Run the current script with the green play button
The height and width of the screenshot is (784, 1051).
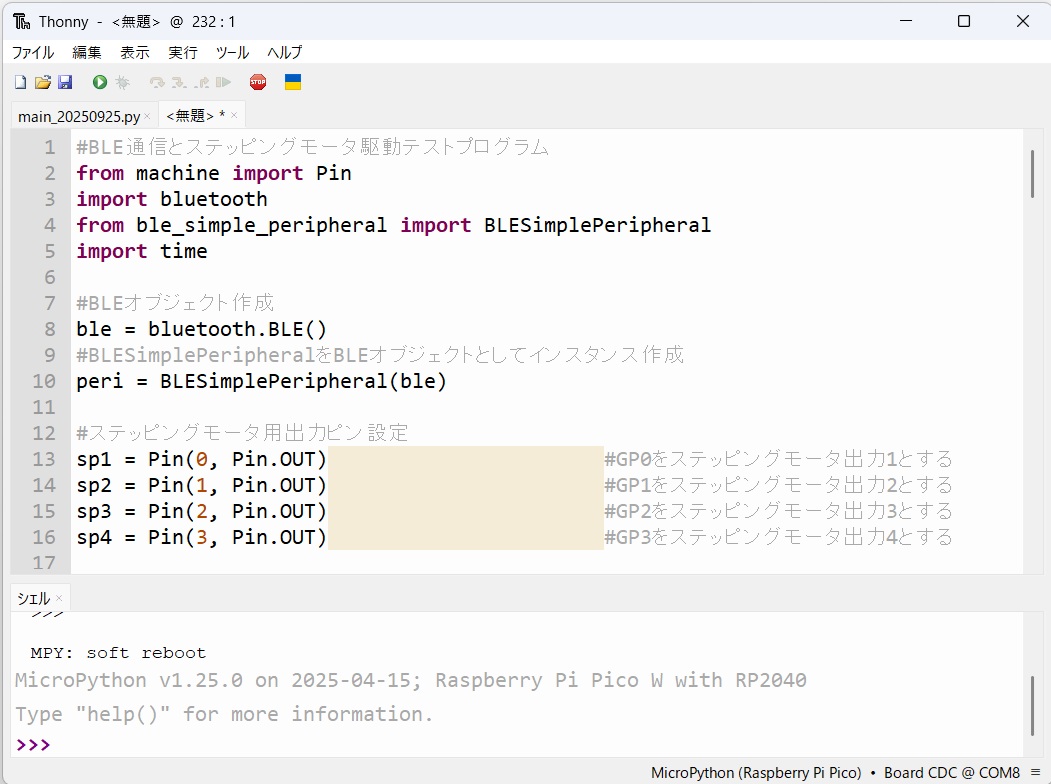100,83
